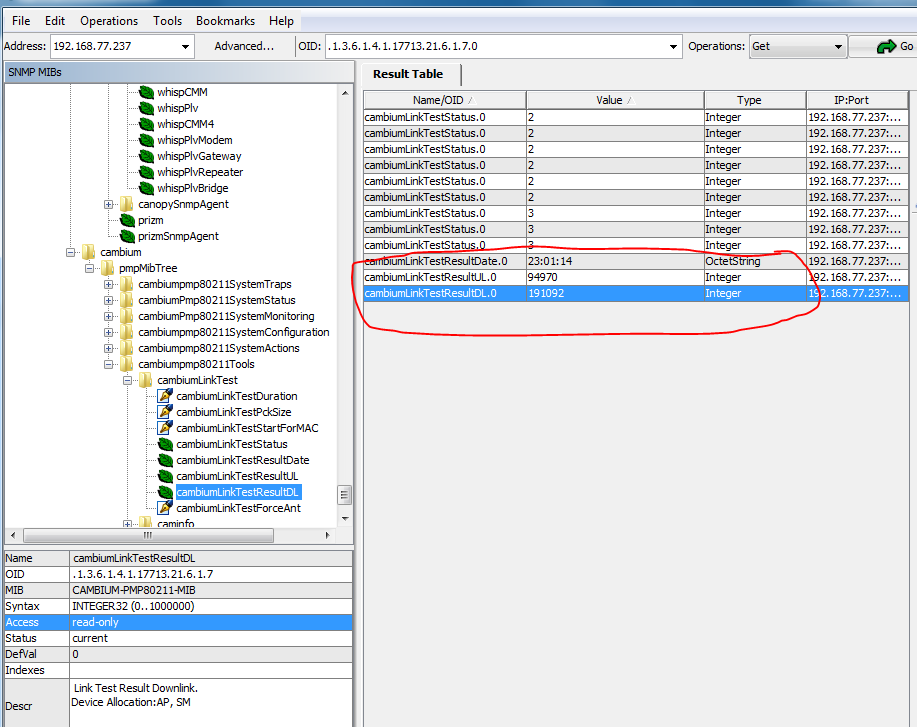Open the Edit menu

55,20
